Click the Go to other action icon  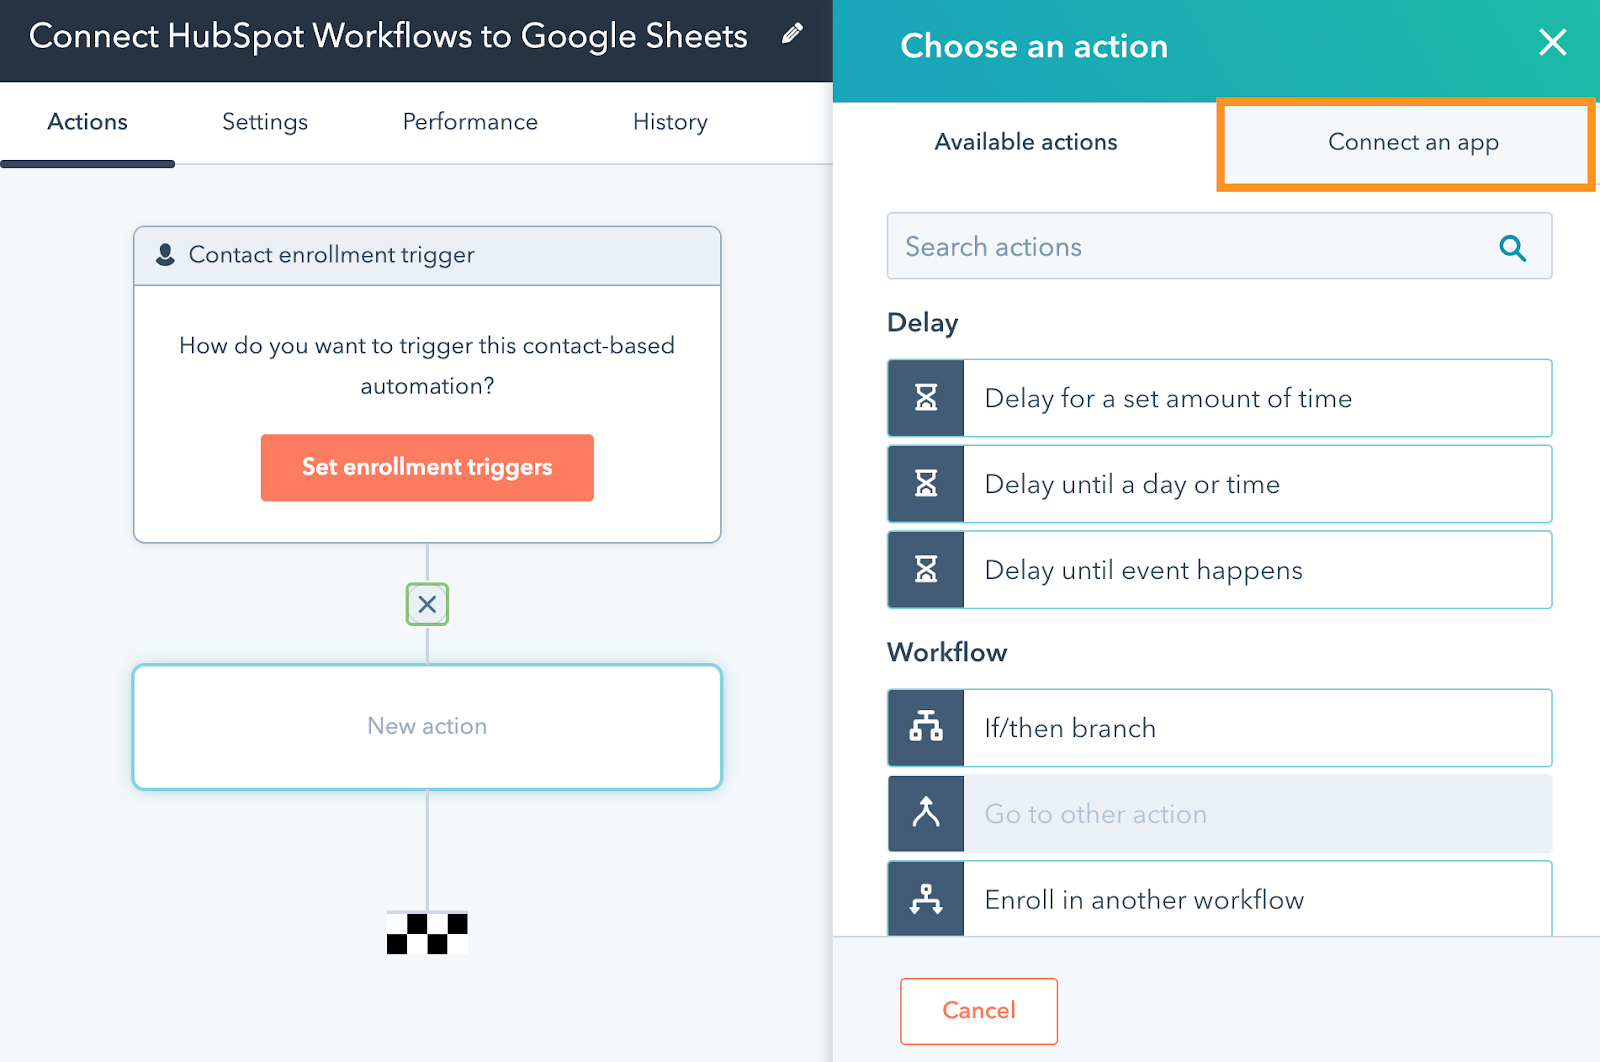[x=926, y=814]
